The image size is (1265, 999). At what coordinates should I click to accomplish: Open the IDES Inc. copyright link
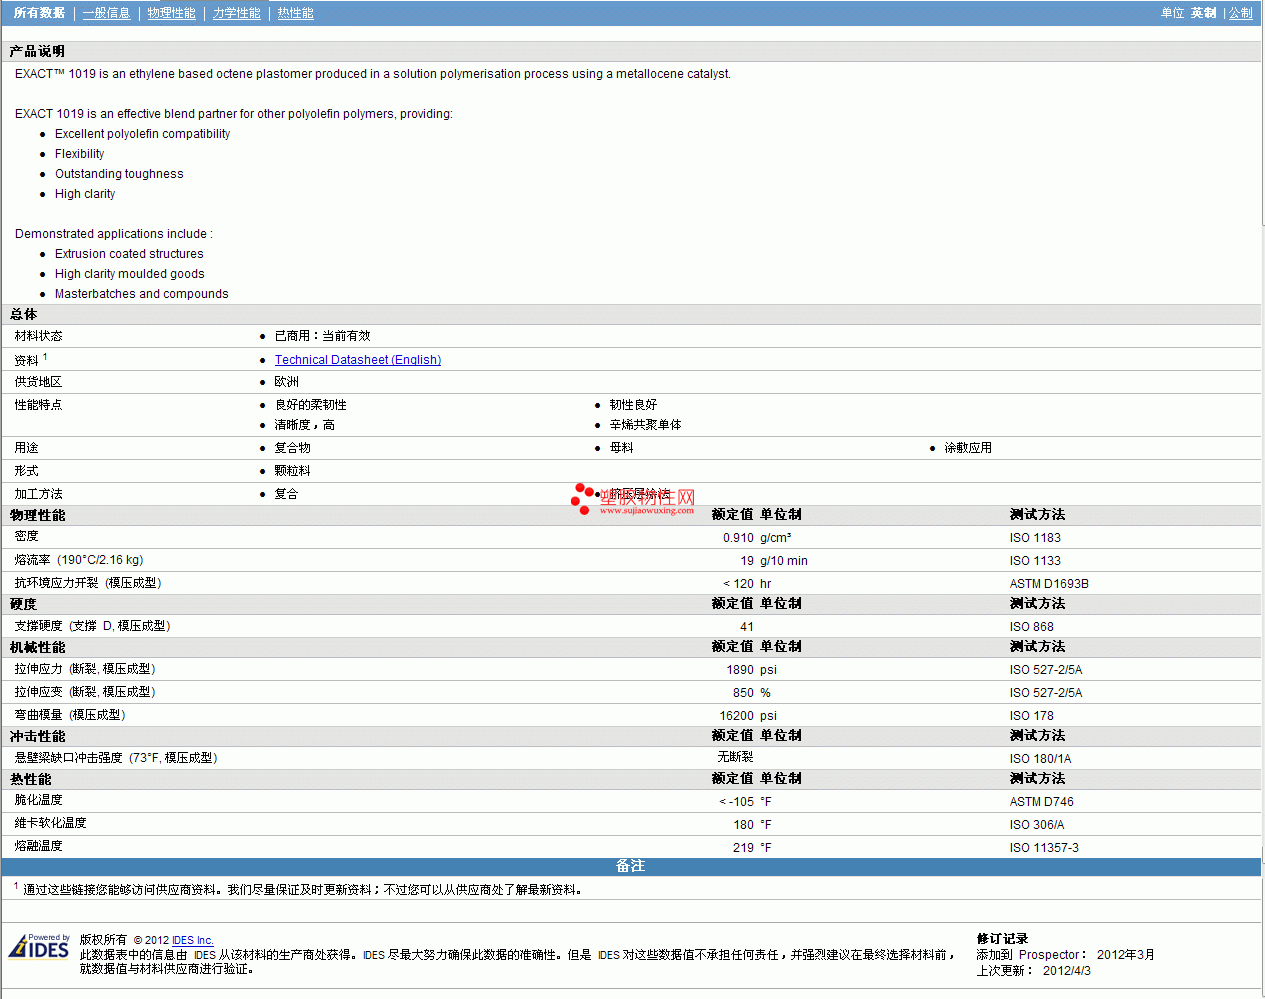tap(192, 940)
